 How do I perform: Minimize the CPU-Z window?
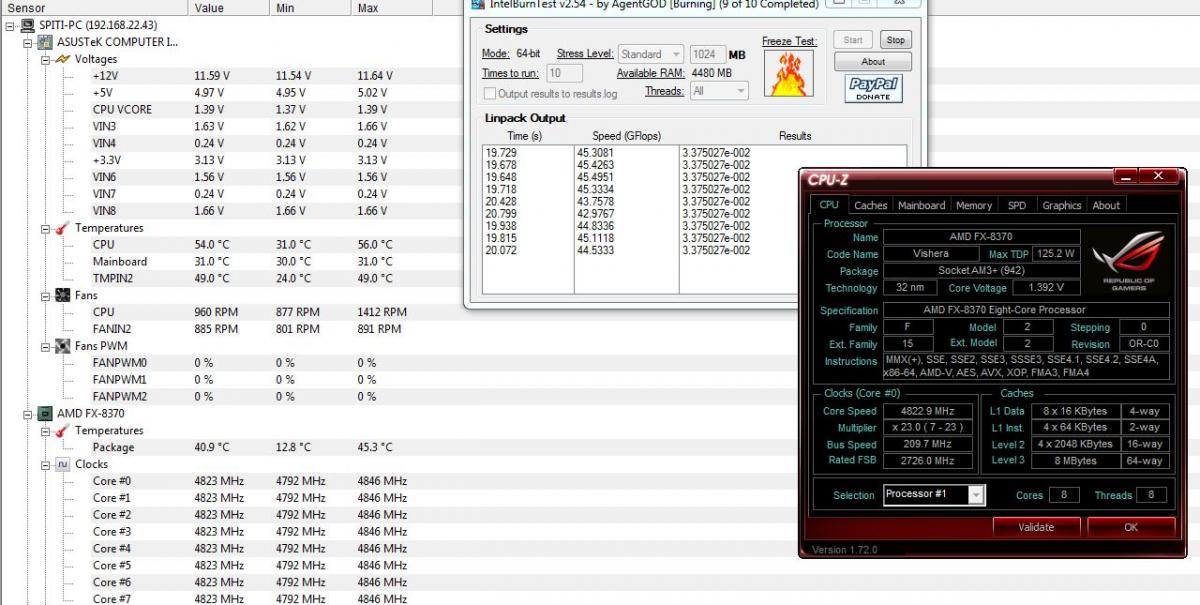click(1125, 177)
